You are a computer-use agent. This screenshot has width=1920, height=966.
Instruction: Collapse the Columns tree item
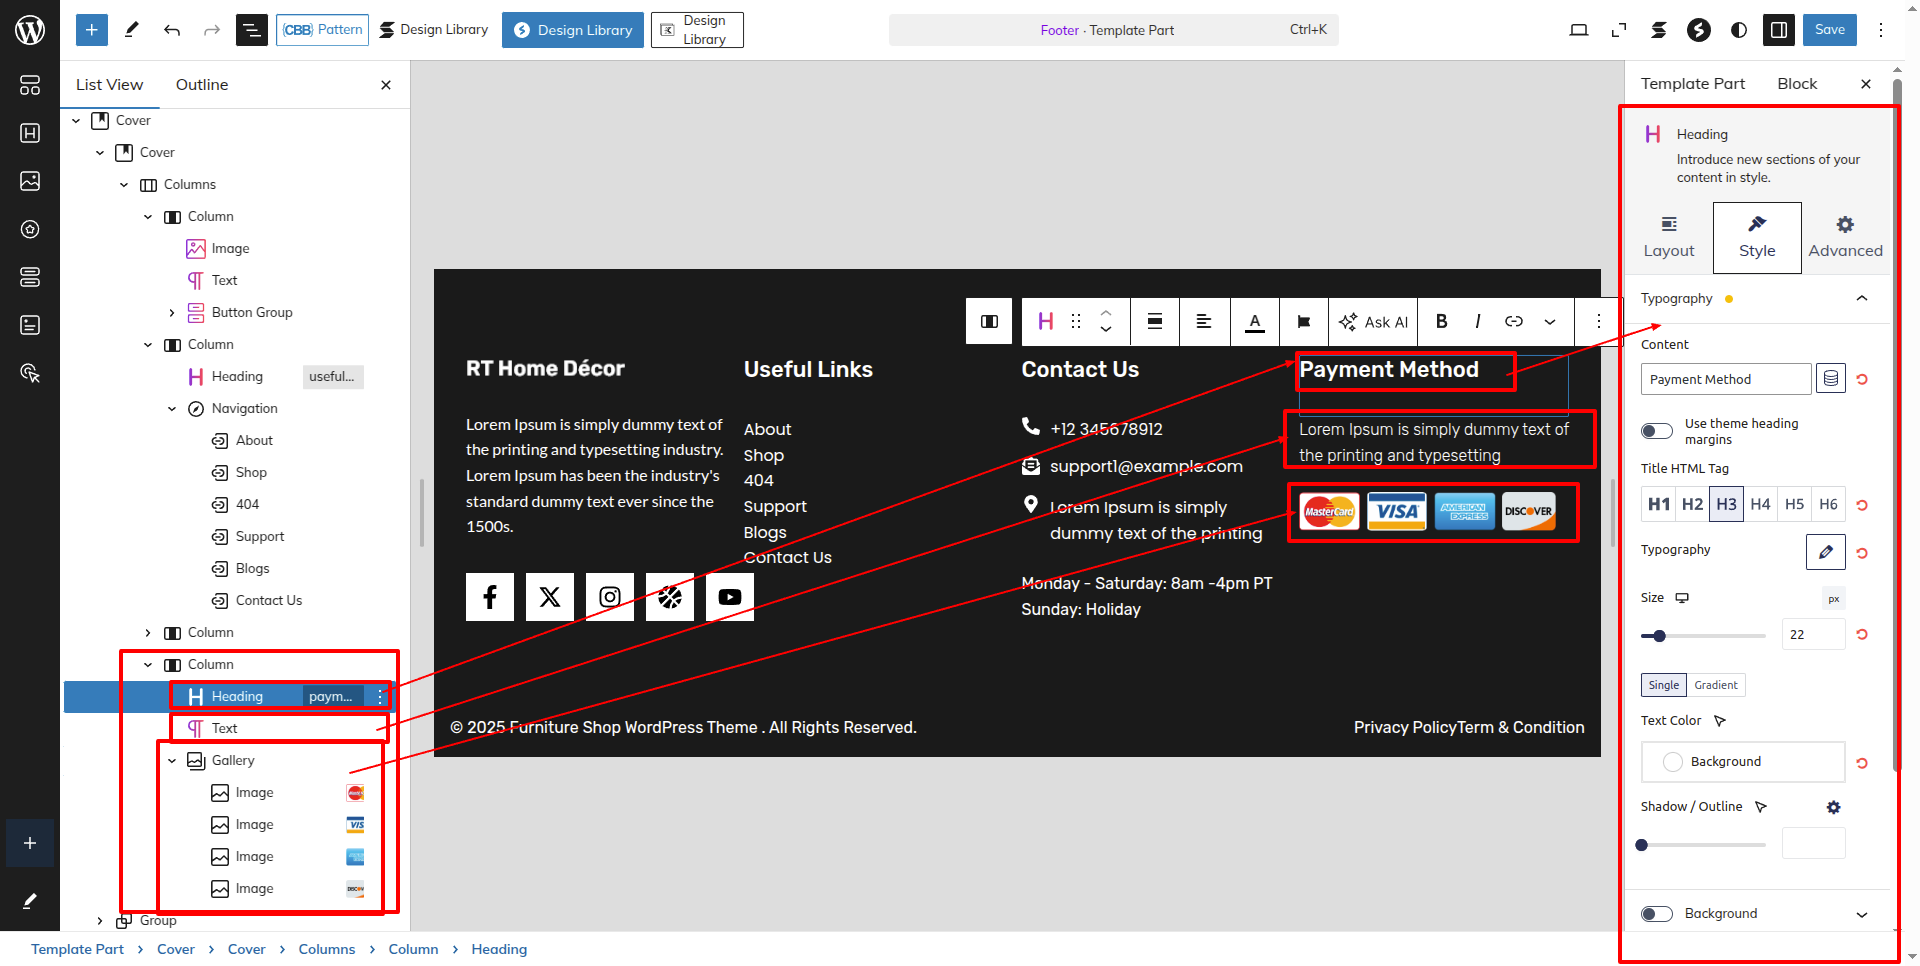[124, 184]
